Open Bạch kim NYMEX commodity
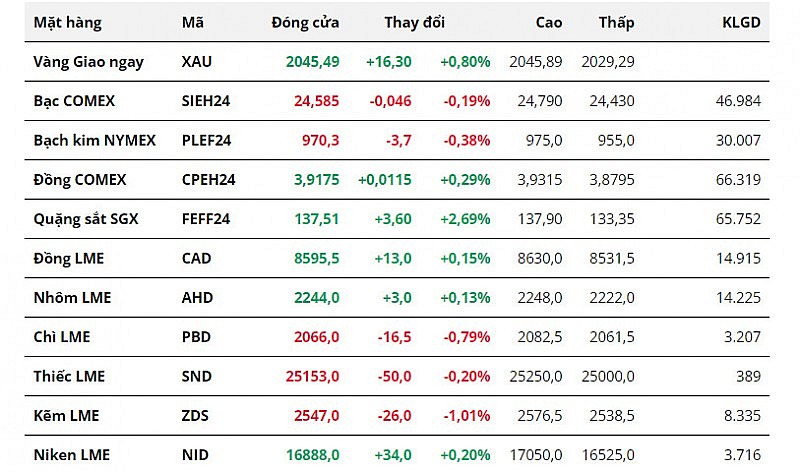The image size is (800, 472). 94,140
